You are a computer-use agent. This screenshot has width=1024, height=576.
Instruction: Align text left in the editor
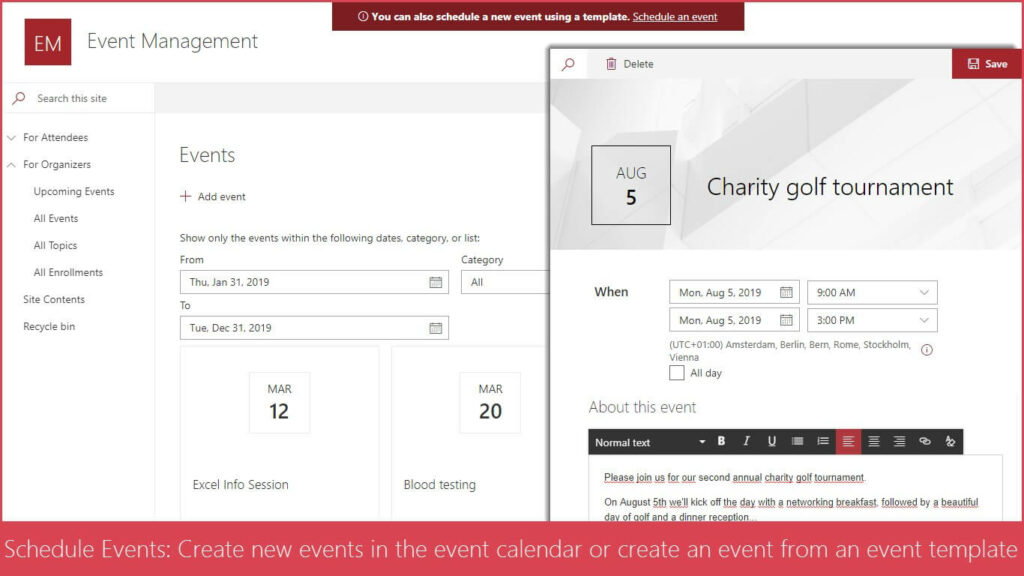[848, 441]
